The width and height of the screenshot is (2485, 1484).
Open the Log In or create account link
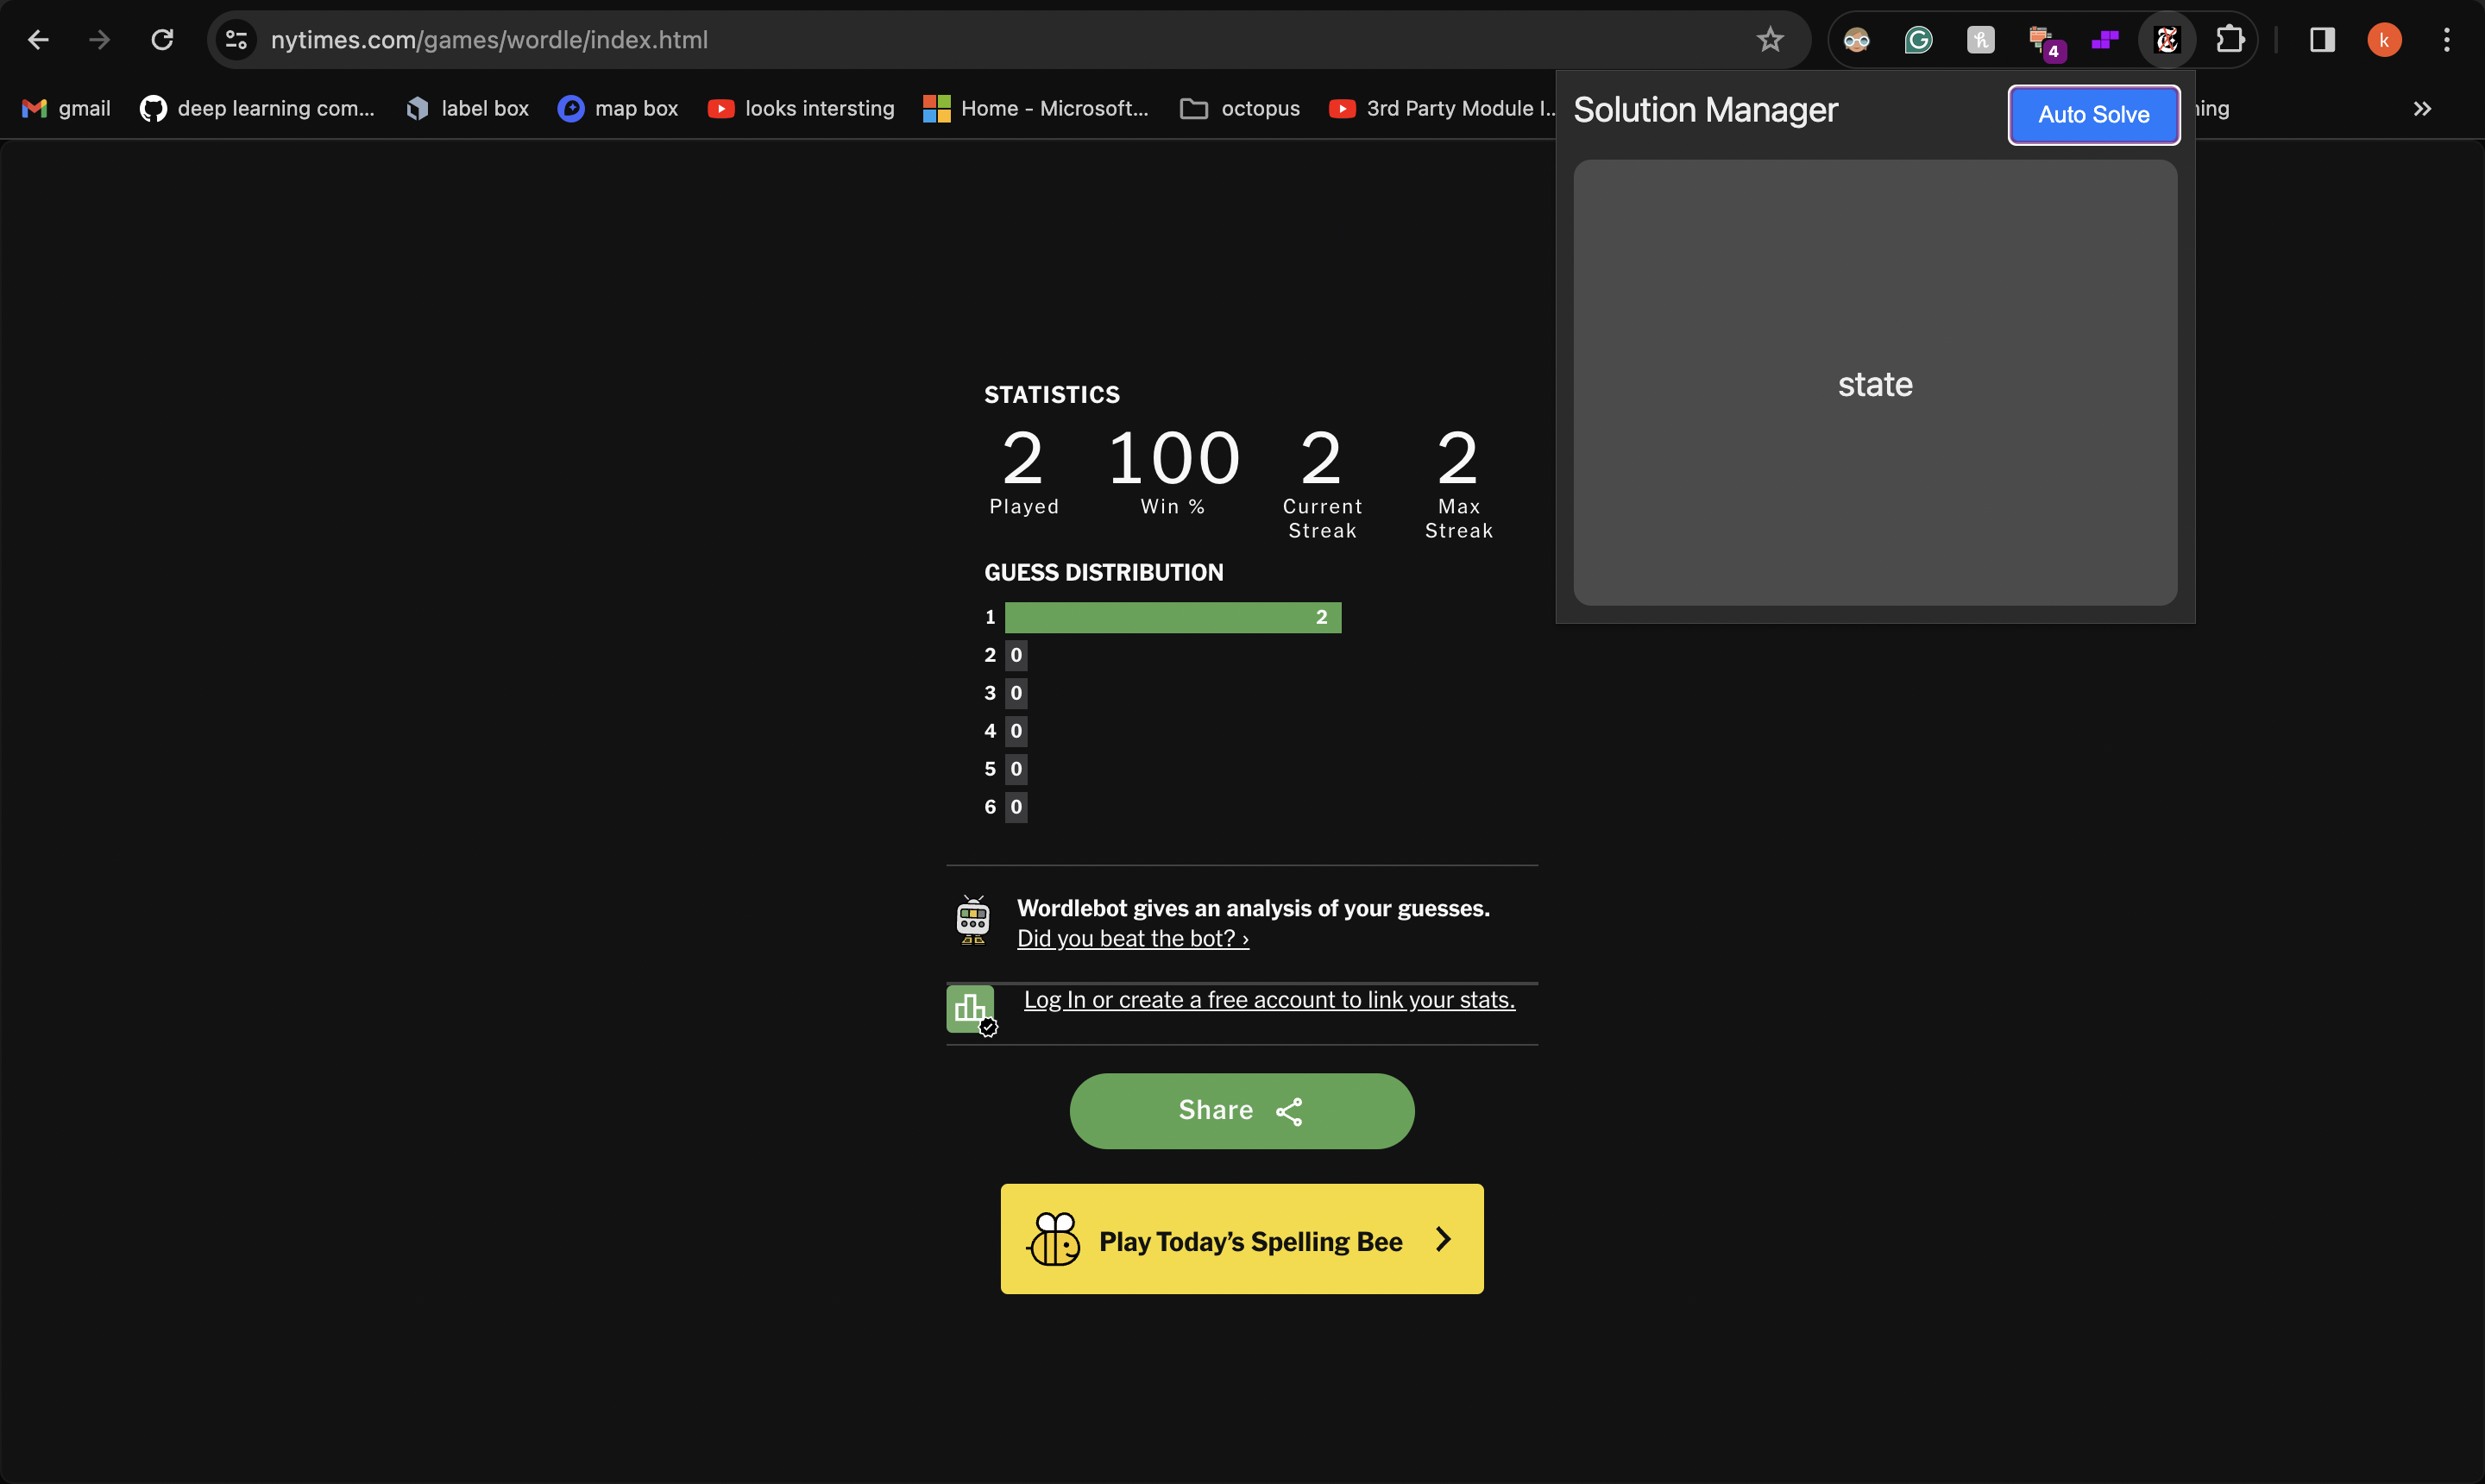click(1268, 1000)
